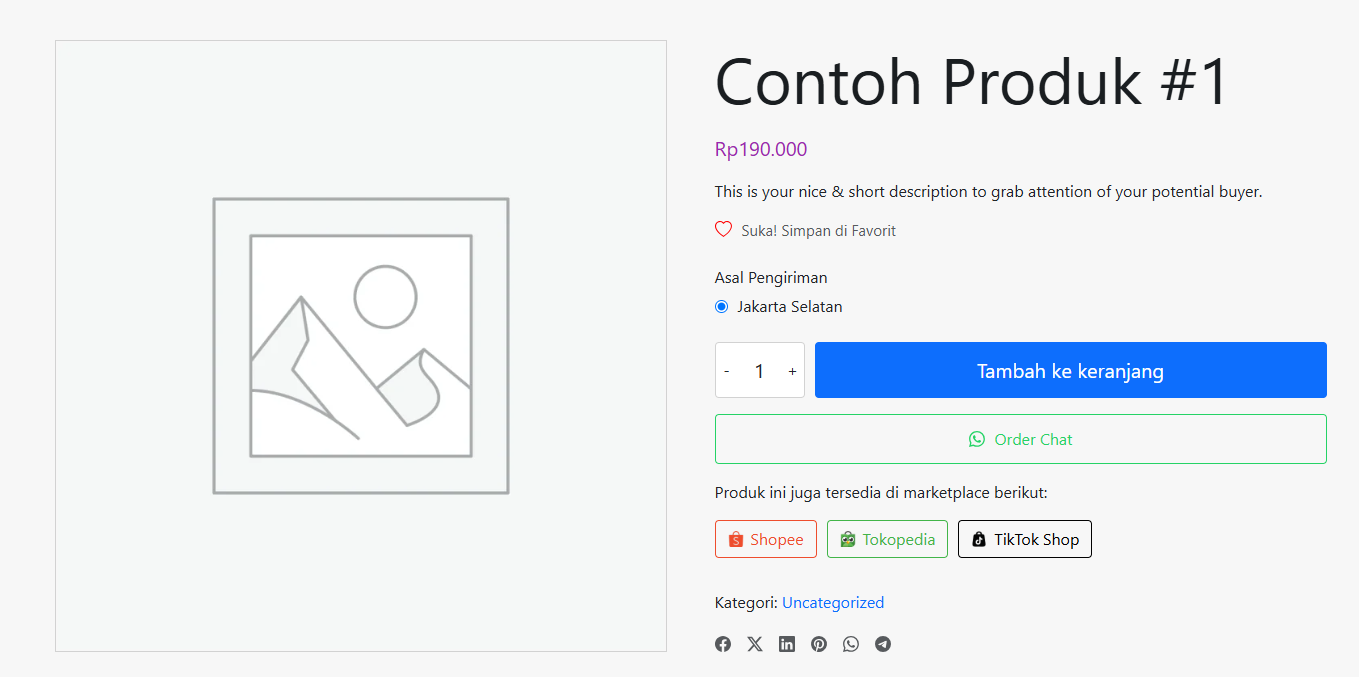
Task: Open the Order Chat button
Action: click(x=1021, y=439)
